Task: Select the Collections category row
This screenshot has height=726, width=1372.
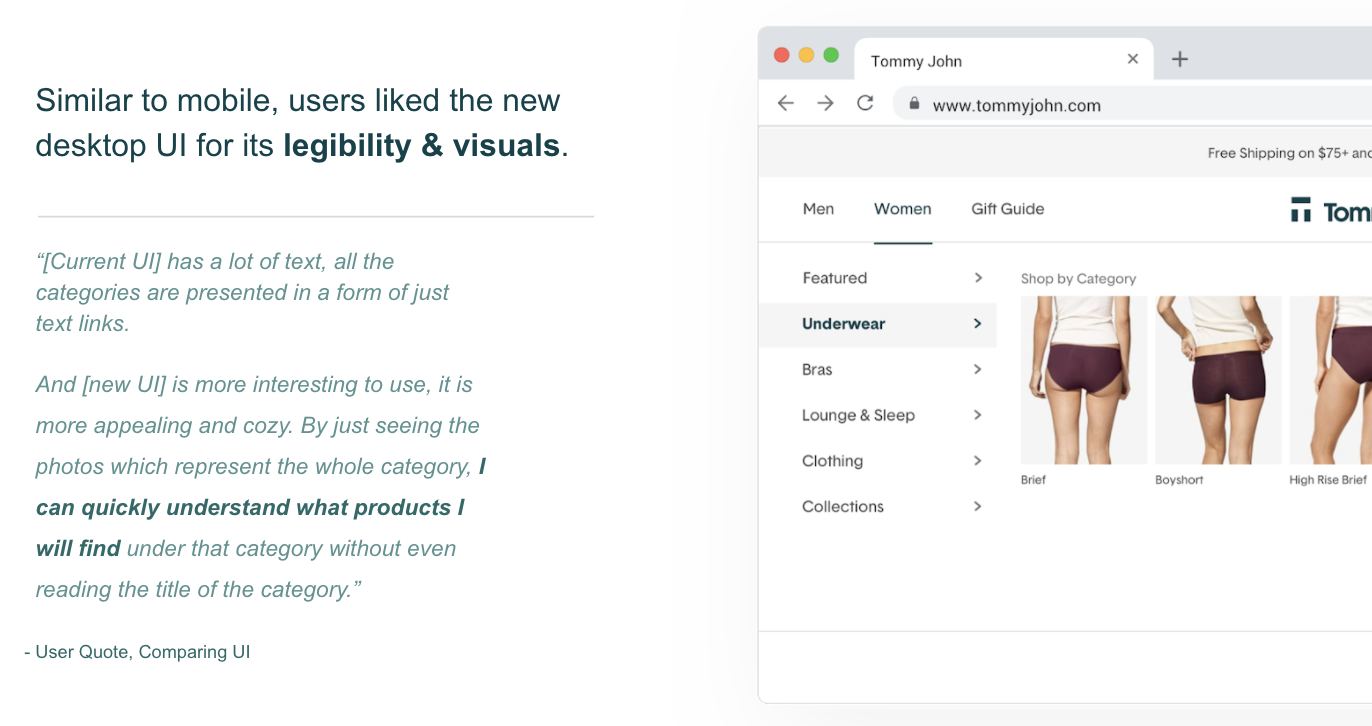Action: click(878, 507)
